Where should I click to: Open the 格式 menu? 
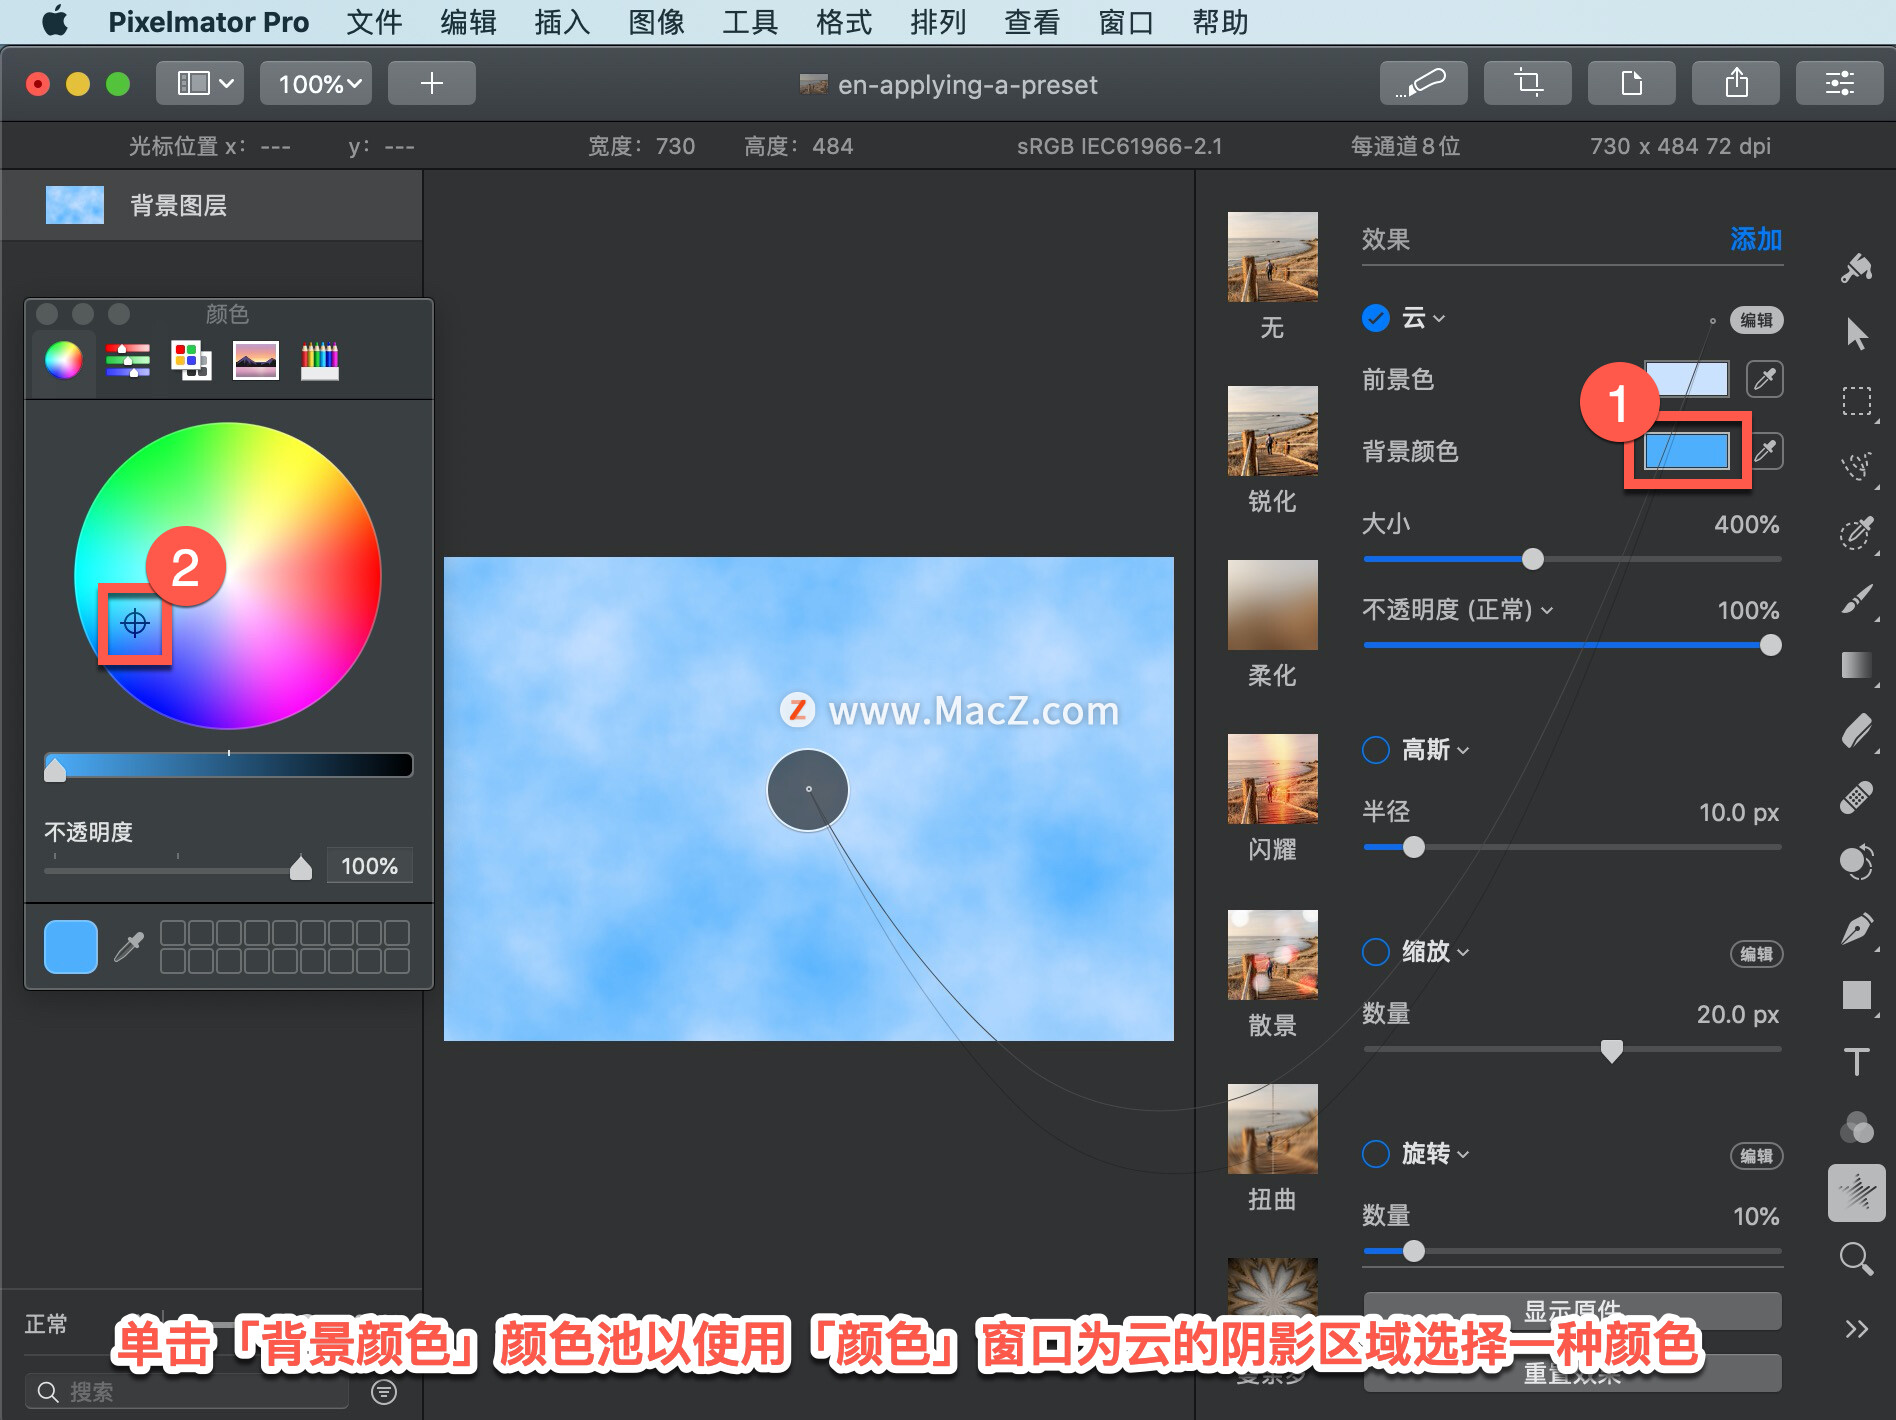[x=844, y=22]
